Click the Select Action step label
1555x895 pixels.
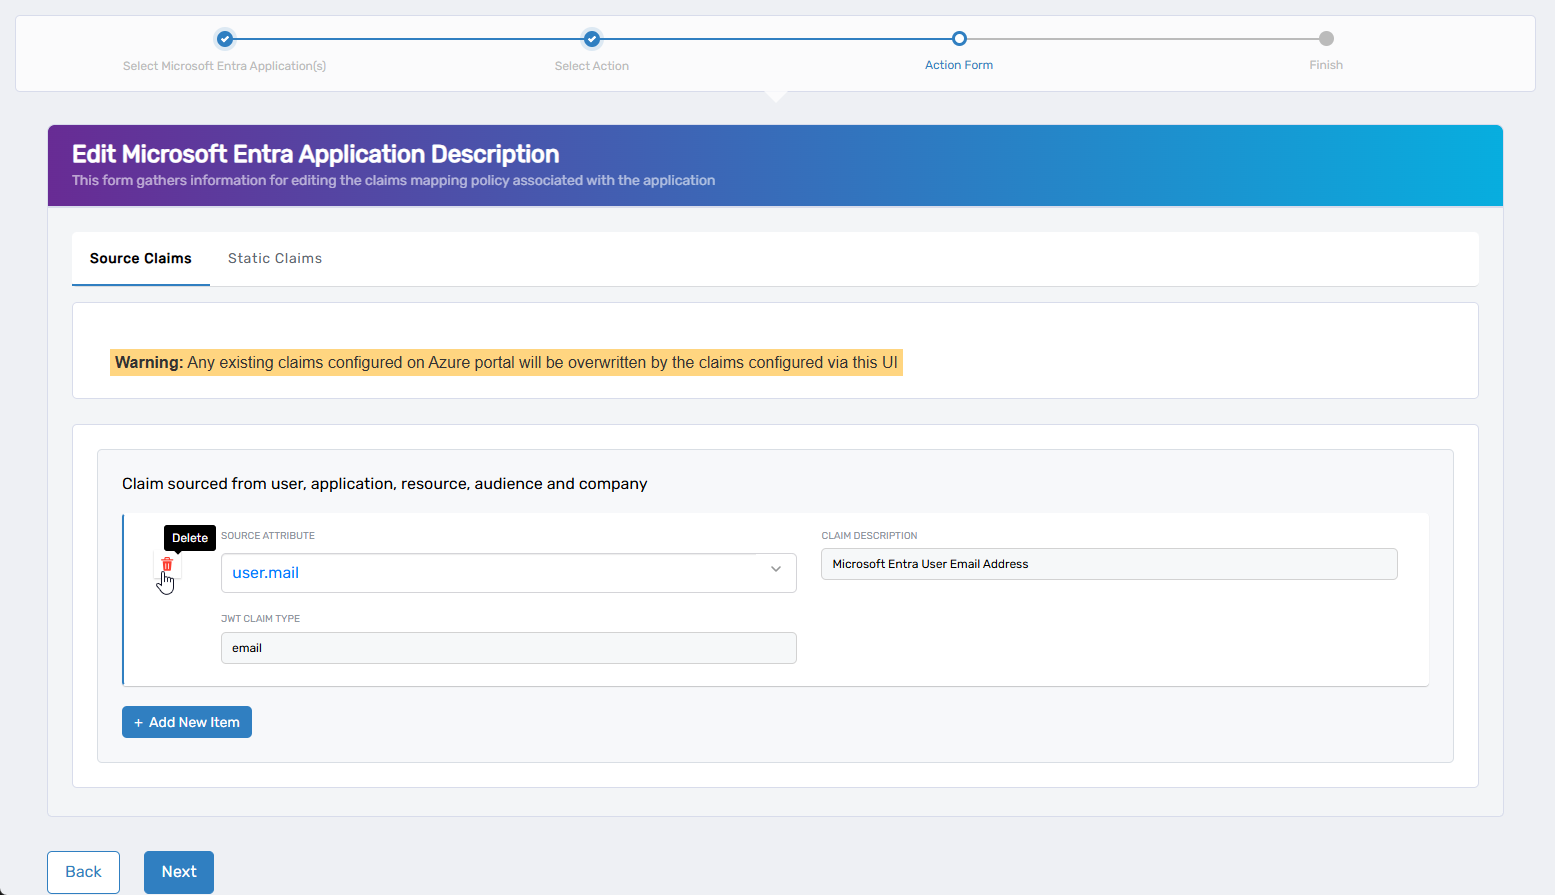[x=592, y=66]
